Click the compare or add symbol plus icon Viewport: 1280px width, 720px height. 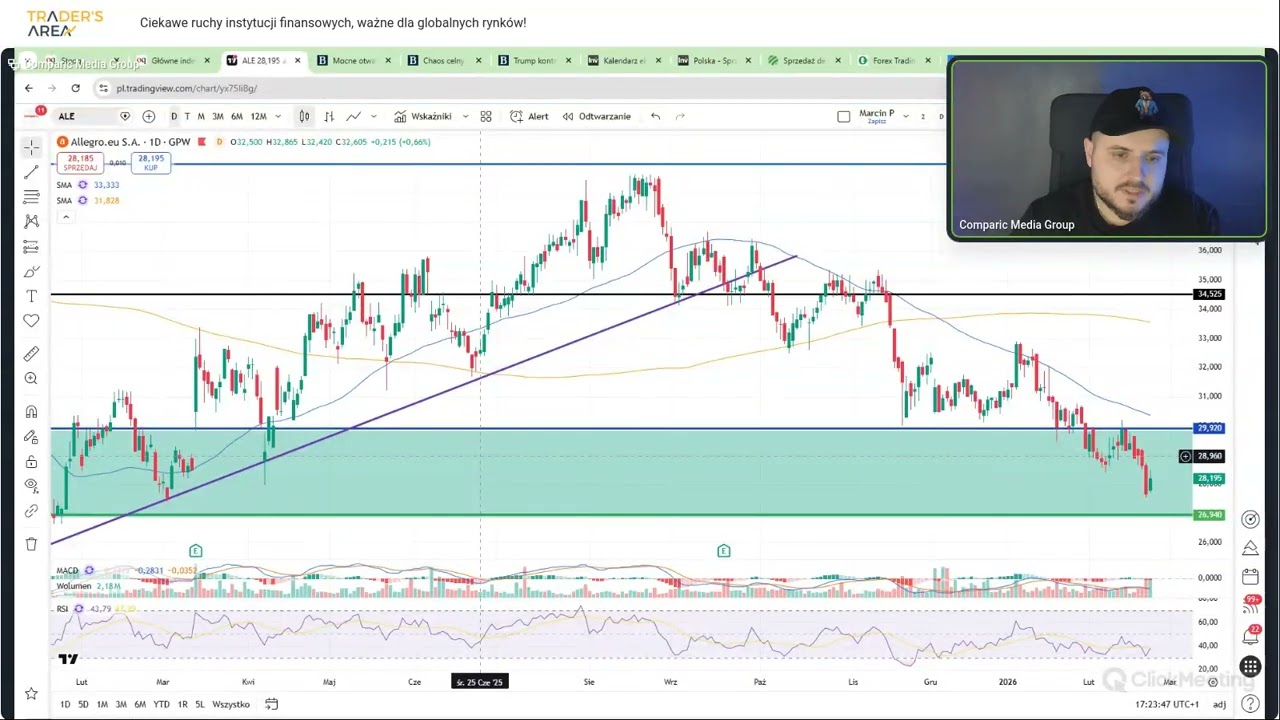click(149, 116)
